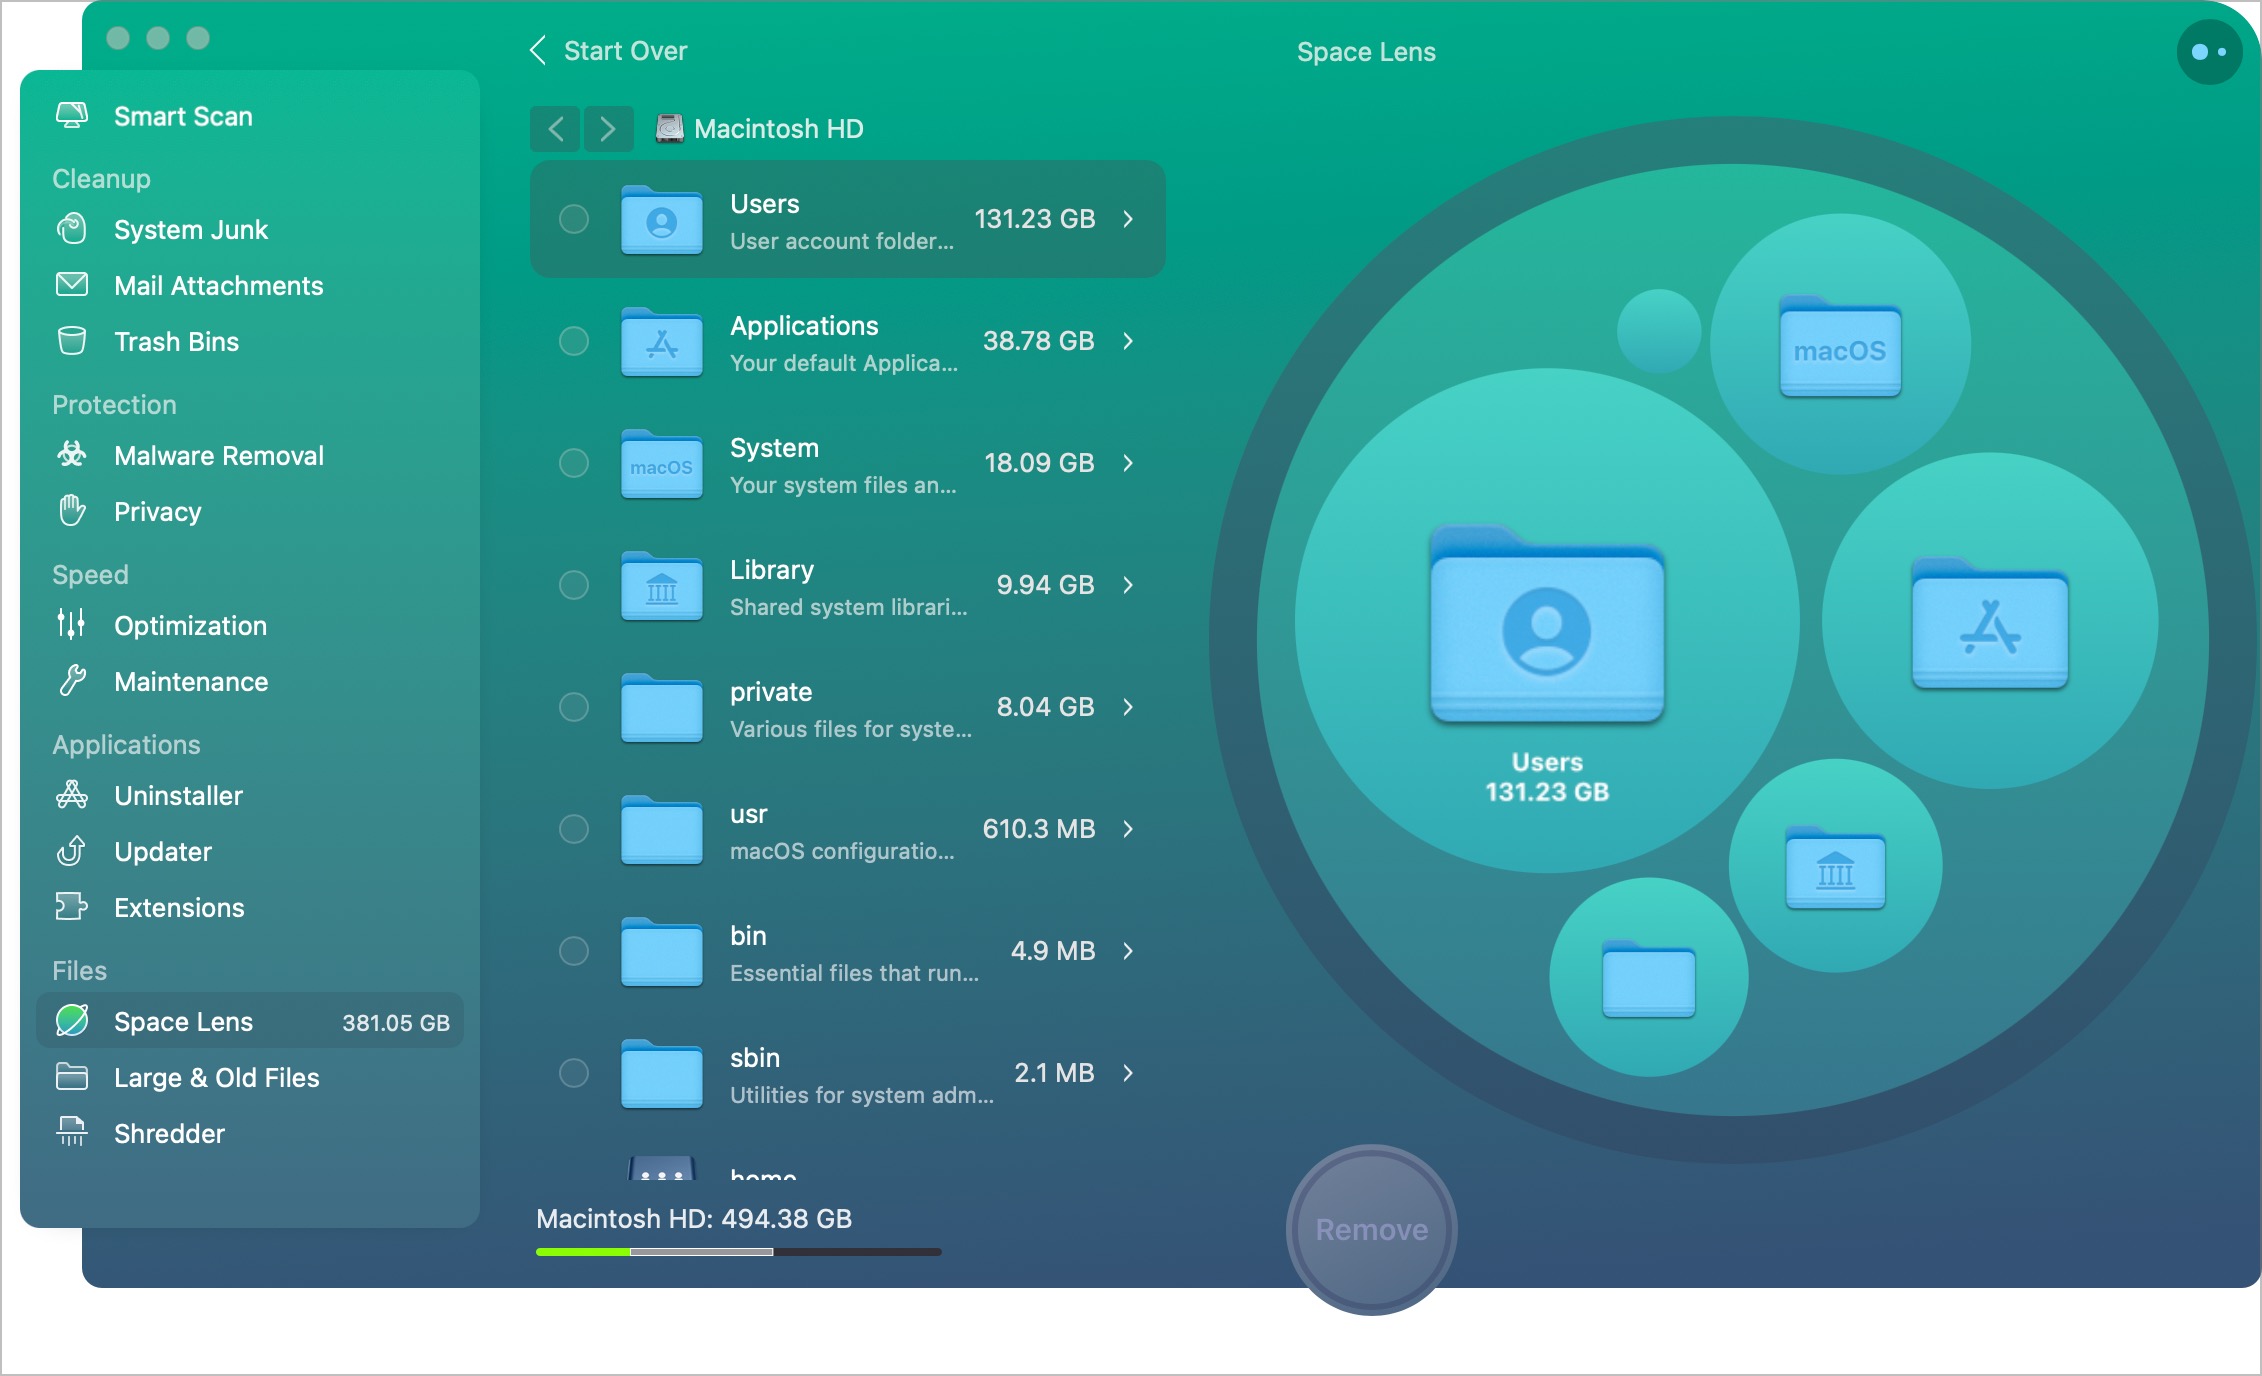The width and height of the screenshot is (2262, 1376).
Task: Drill into the usr folder
Action: (1128, 829)
